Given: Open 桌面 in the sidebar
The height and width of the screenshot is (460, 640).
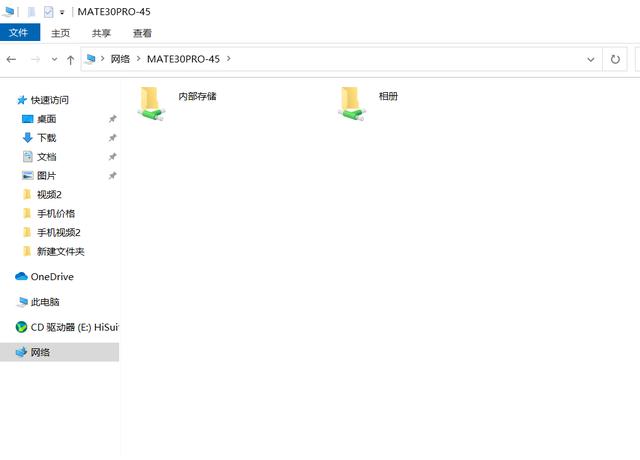Looking at the screenshot, I should coord(47,119).
